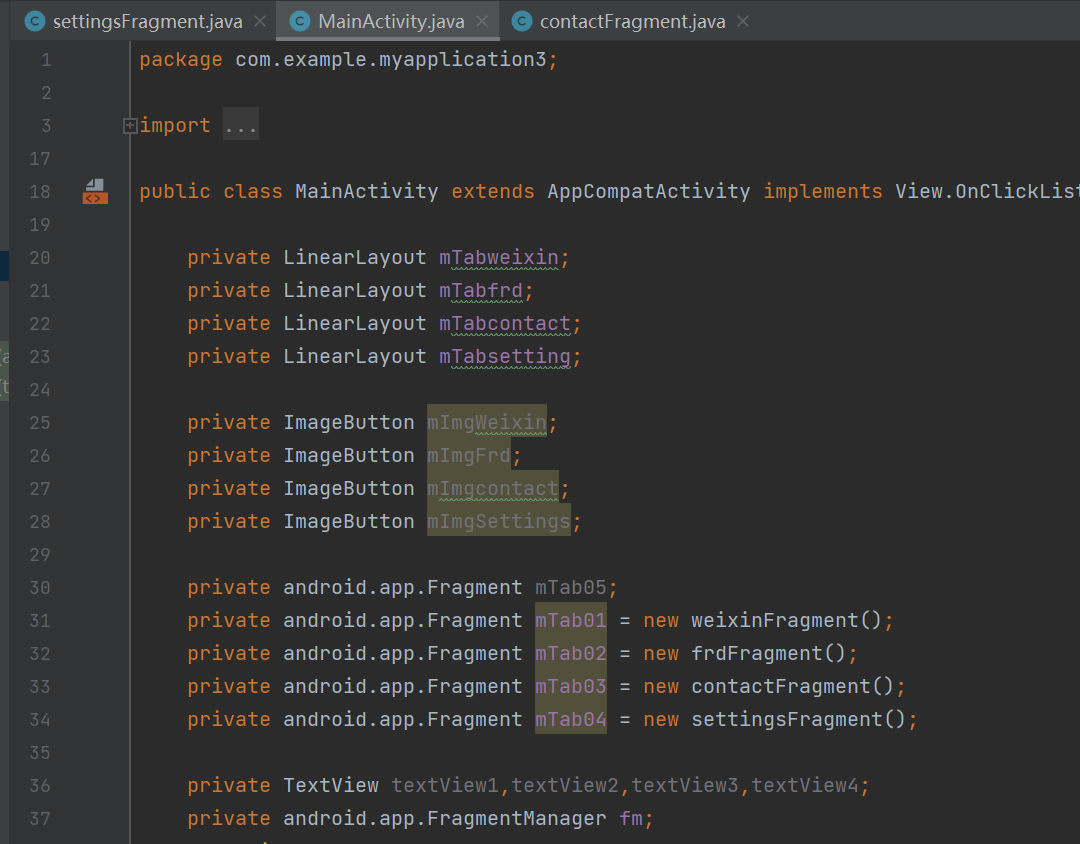Expand the folded import block
Viewport: 1080px width, 844px height.
[x=129, y=126]
